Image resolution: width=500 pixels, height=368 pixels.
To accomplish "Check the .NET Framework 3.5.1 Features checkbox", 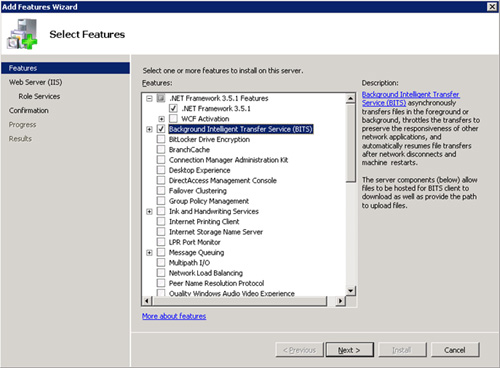I will pyautogui.click(x=161, y=98).
